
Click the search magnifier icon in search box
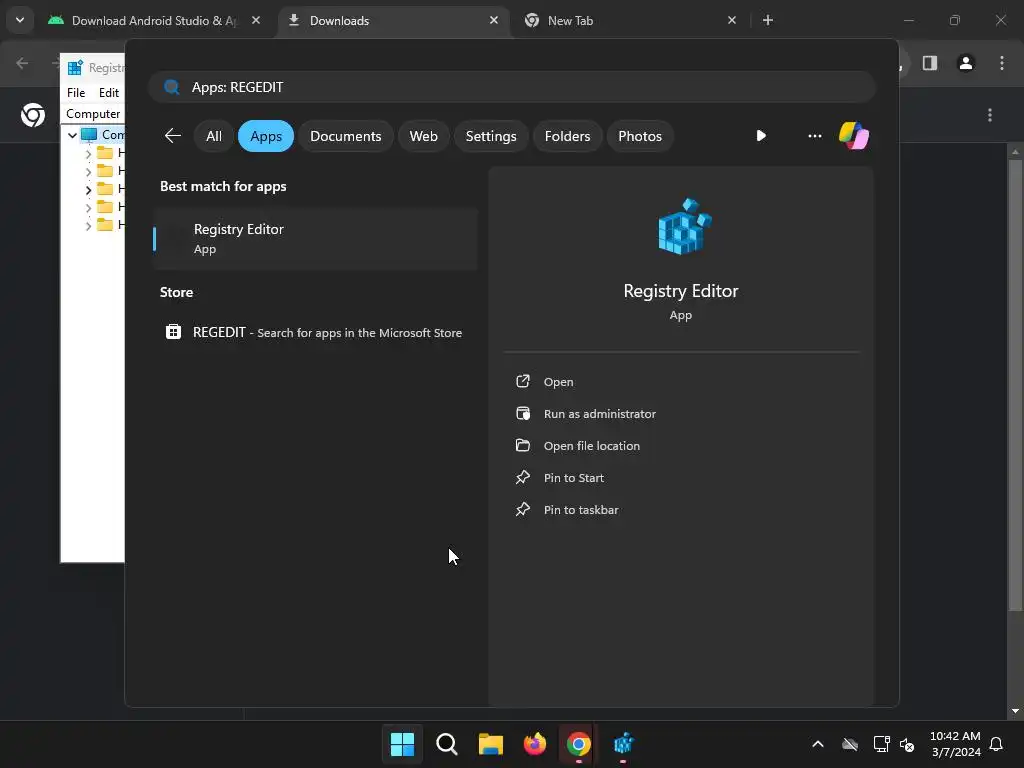172,87
